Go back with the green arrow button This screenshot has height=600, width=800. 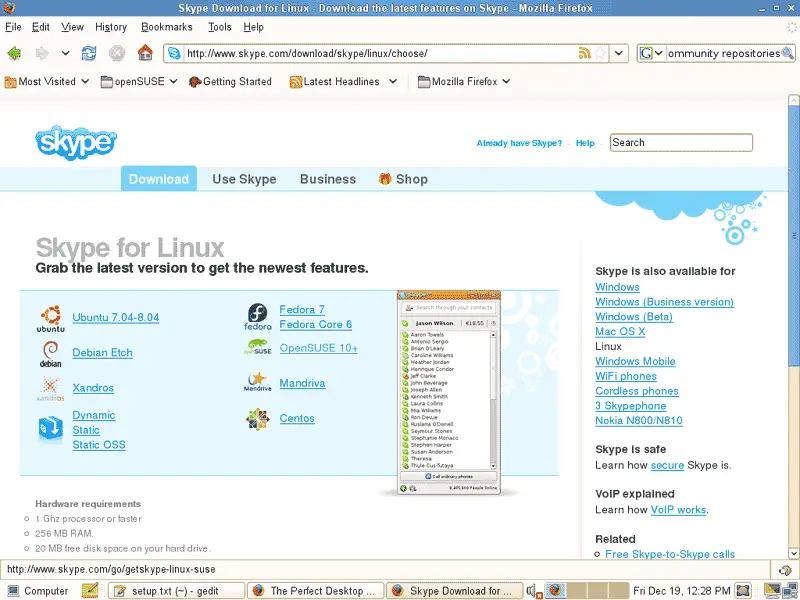click(x=14, y=53)
